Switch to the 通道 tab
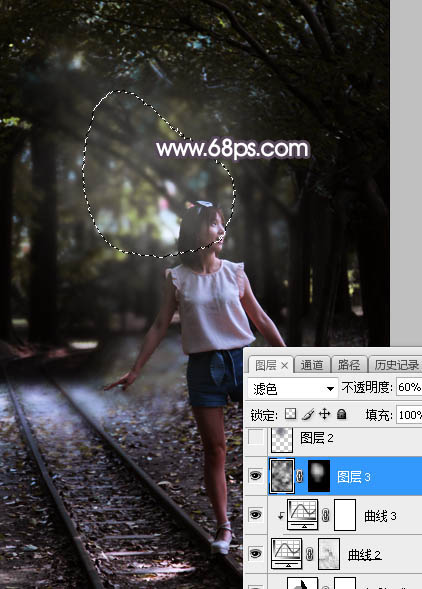The image size is (422, 589). [x=312, y=365]
